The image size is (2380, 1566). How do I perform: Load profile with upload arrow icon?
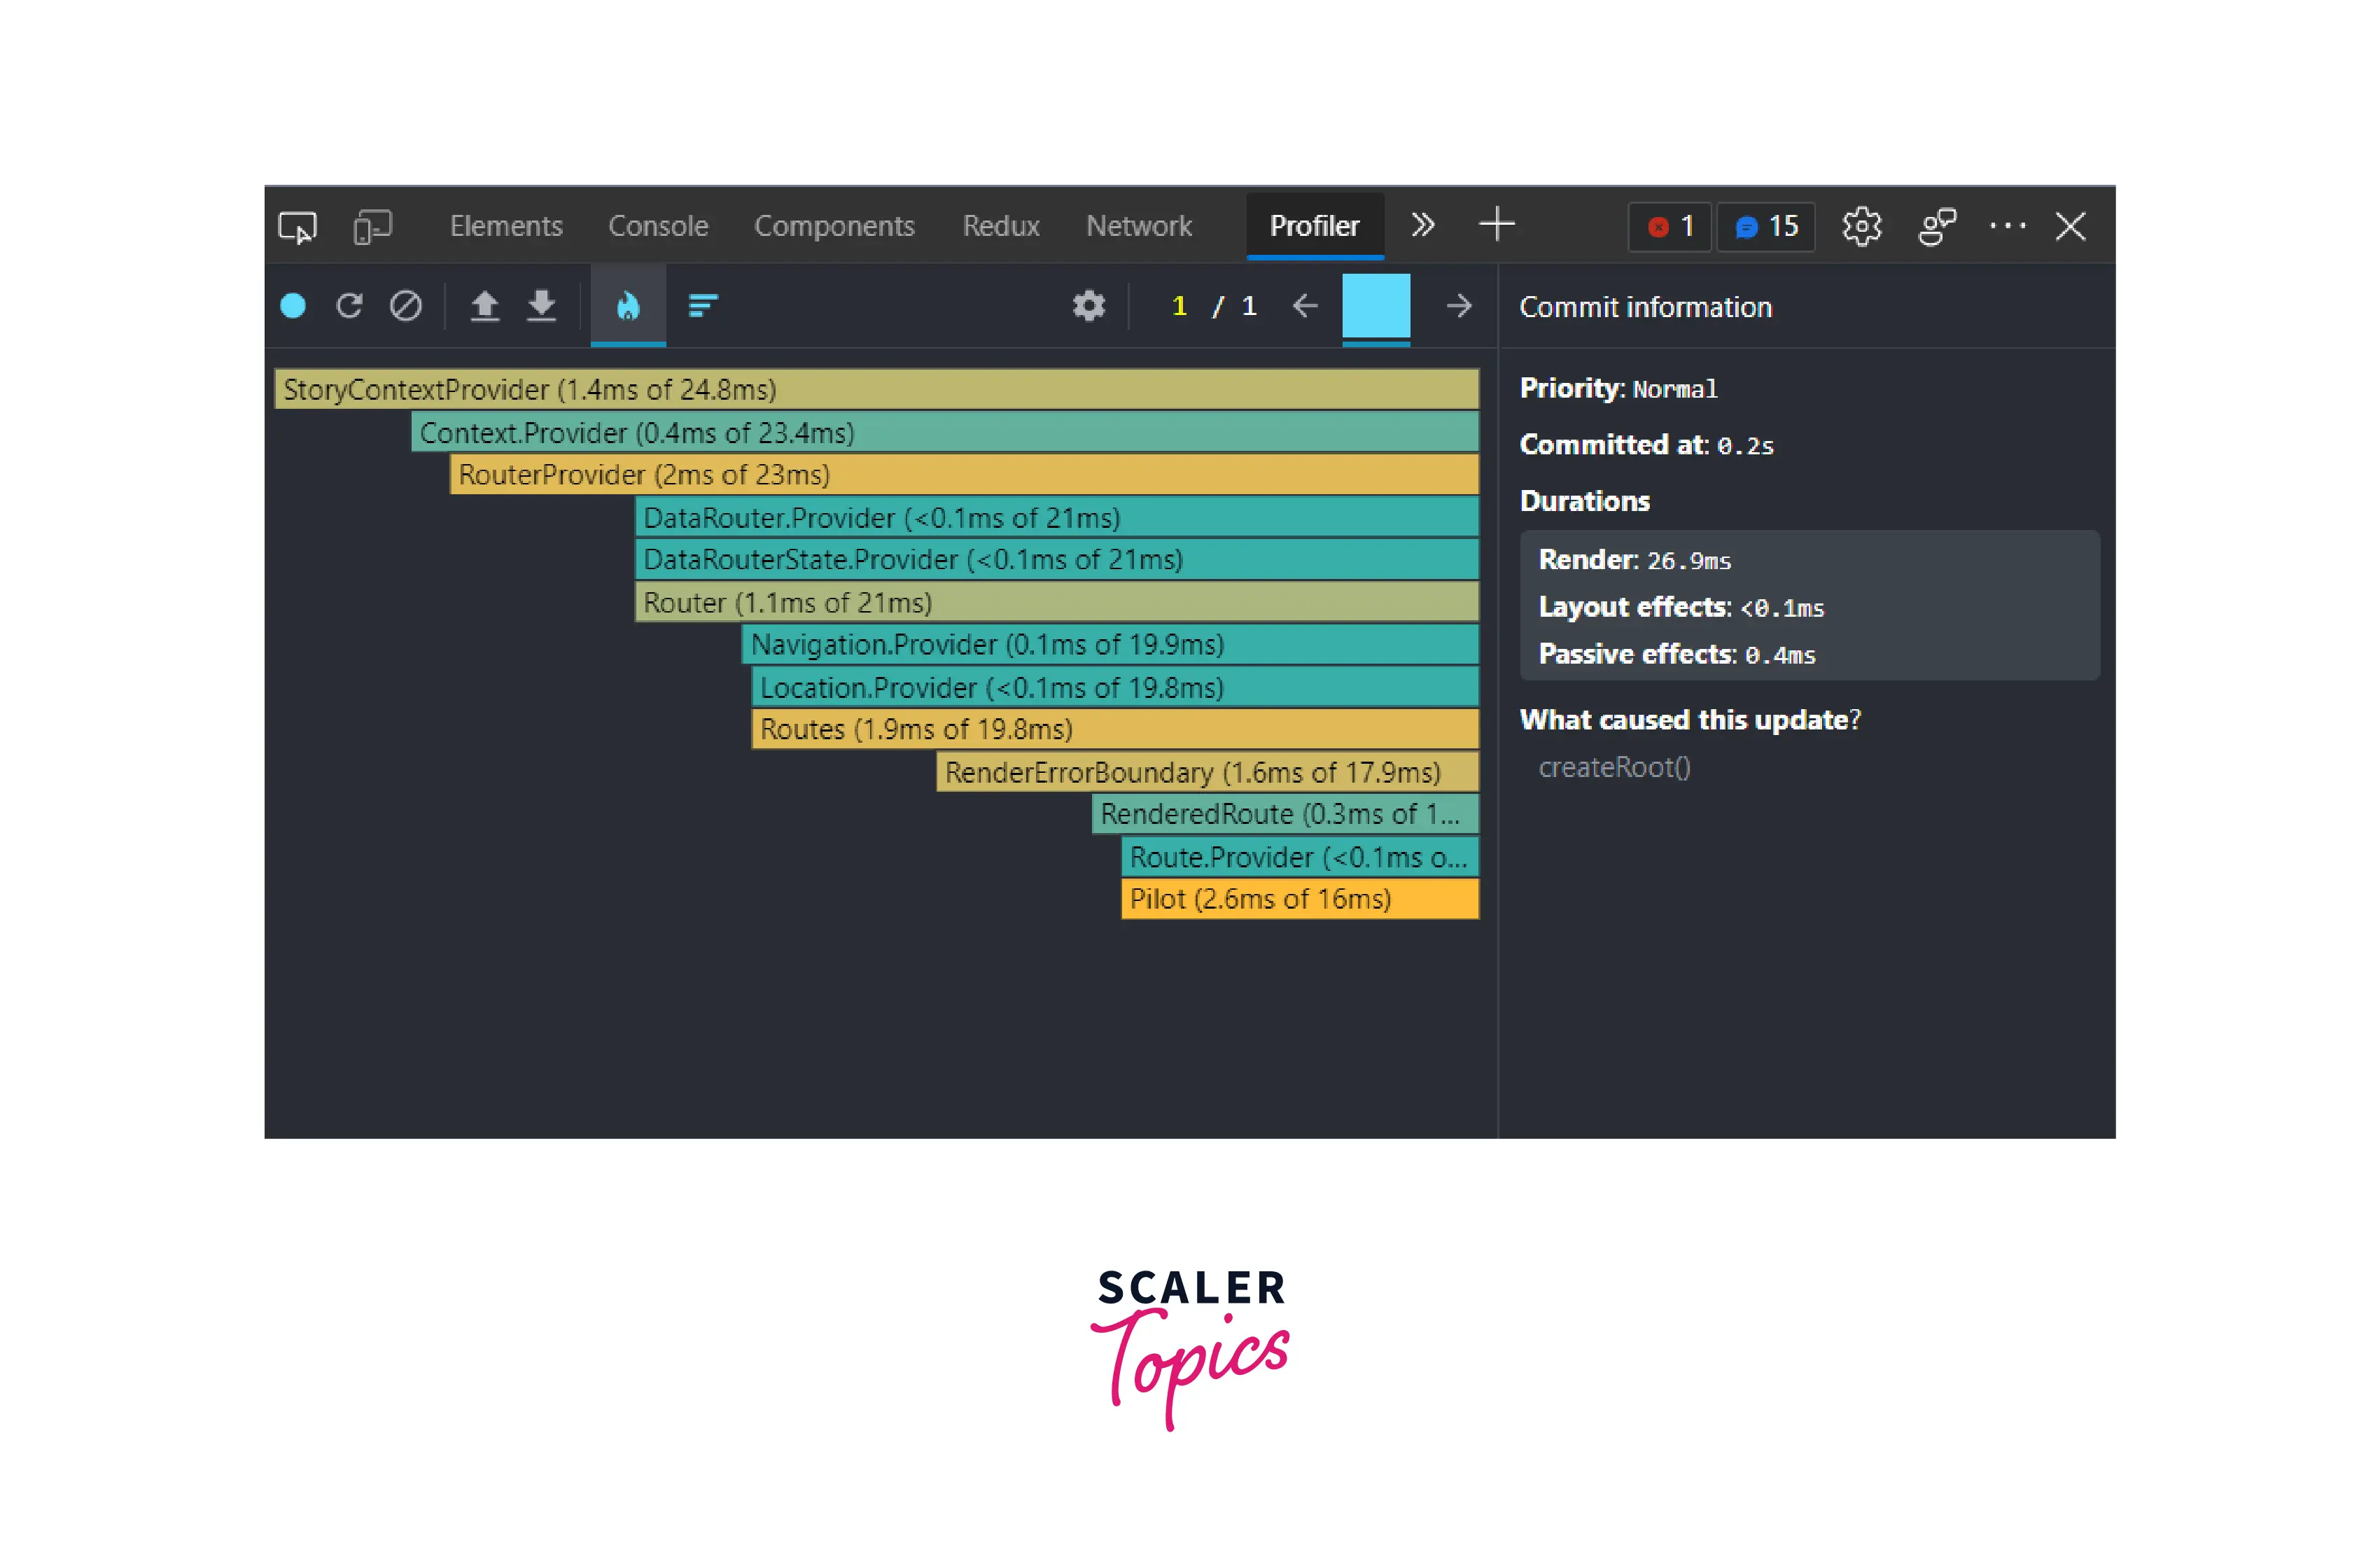[485, 306]
